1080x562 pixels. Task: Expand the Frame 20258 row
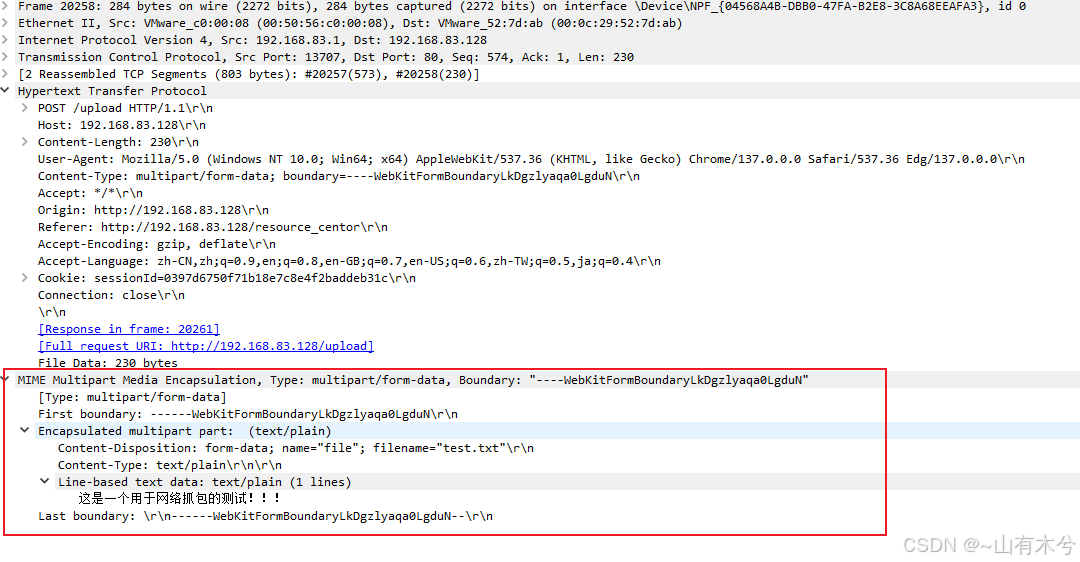pos(5,6)
